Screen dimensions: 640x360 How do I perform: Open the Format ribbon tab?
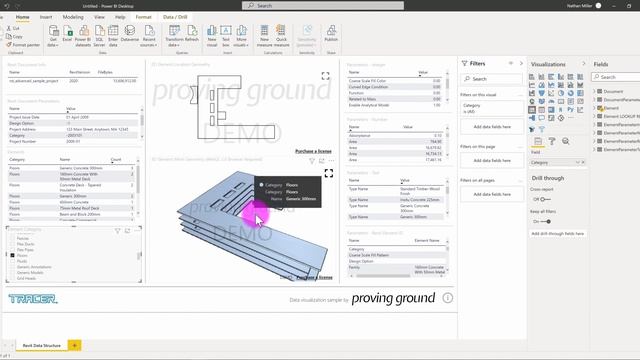143,17
